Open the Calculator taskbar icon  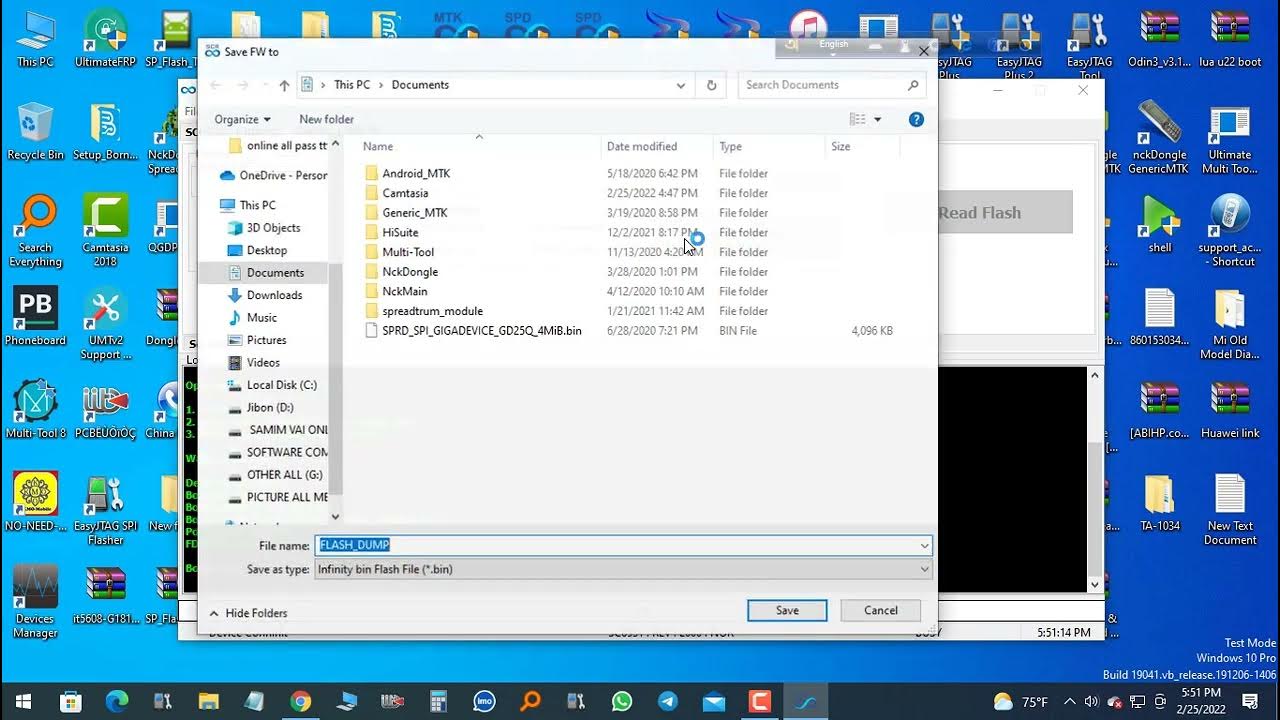[438, 701]
